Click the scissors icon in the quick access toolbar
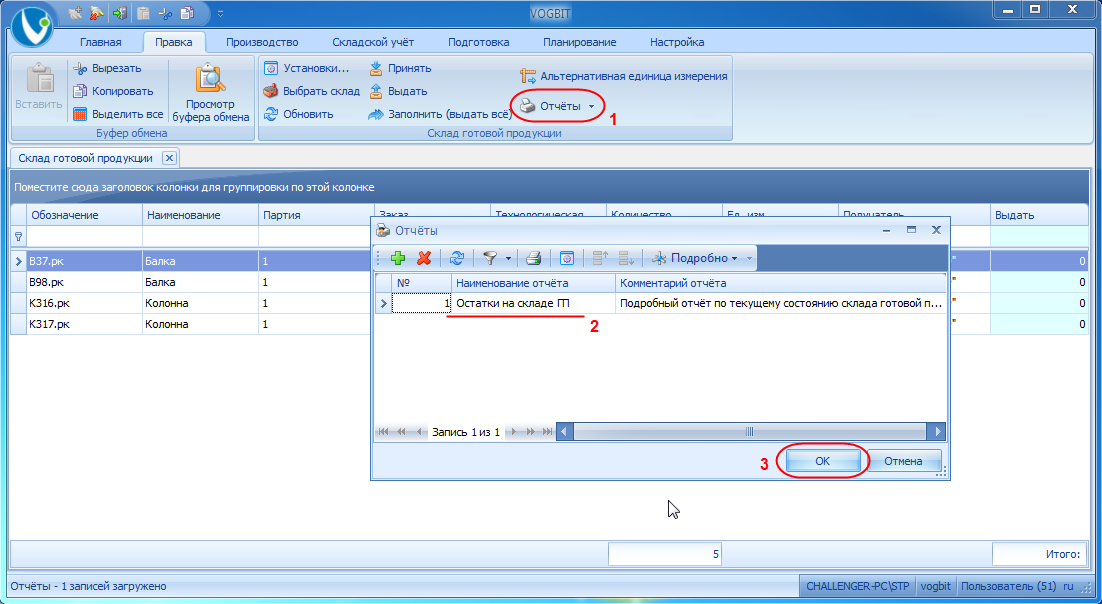The width and height of the screenshot is (1102, 604). 165,13
